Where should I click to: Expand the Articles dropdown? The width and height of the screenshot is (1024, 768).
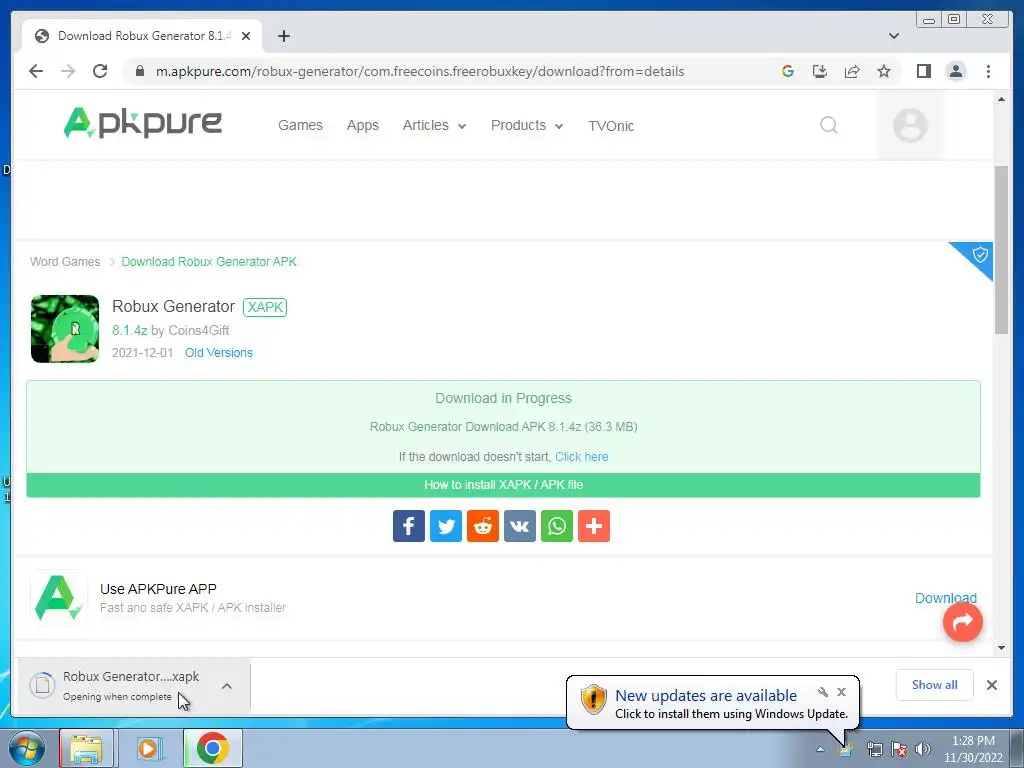coord(434,125)
